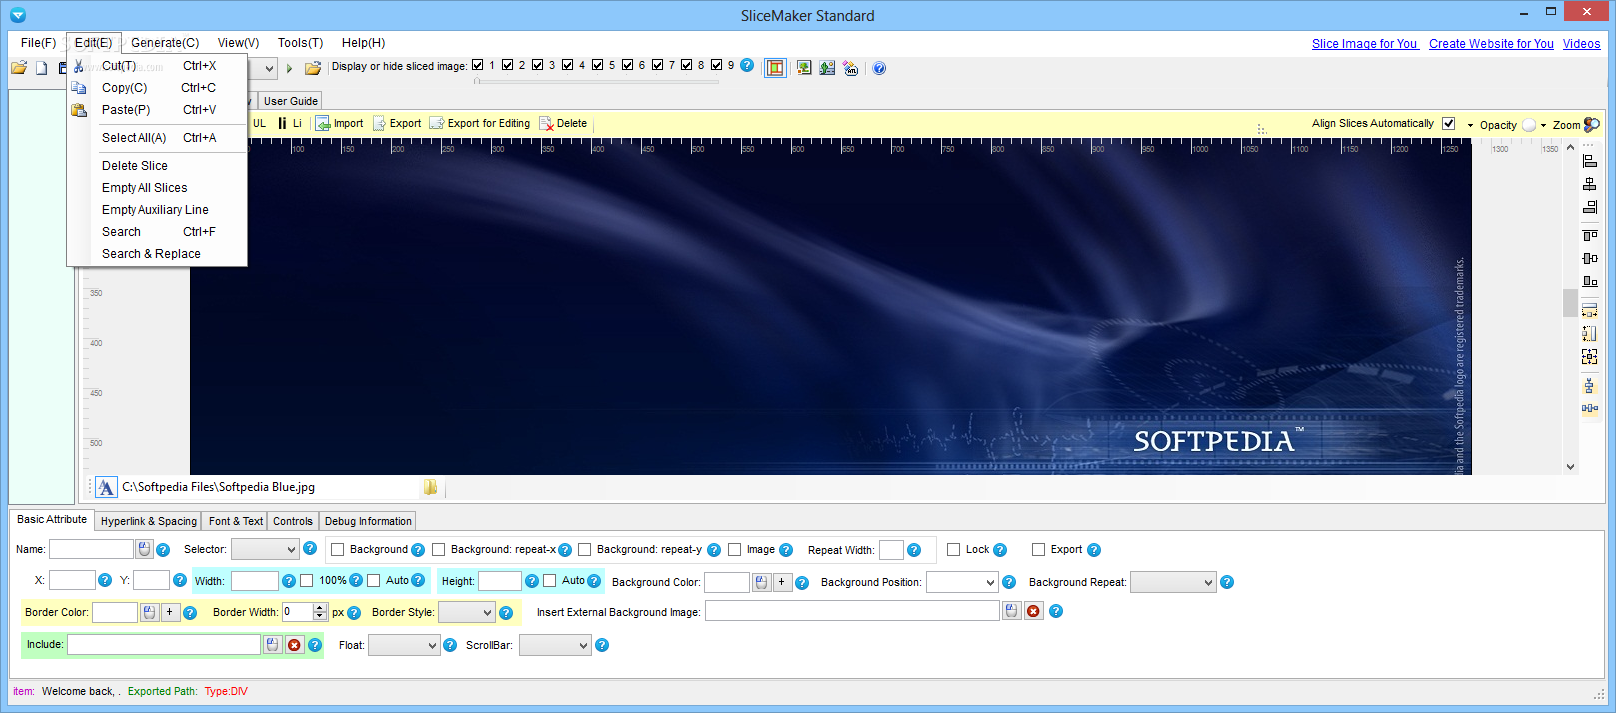This screenshot has width=1616, height=713.
Task: Click the yellow folder icon after file path
Action: pyautogui.click(x=431, y=487)
